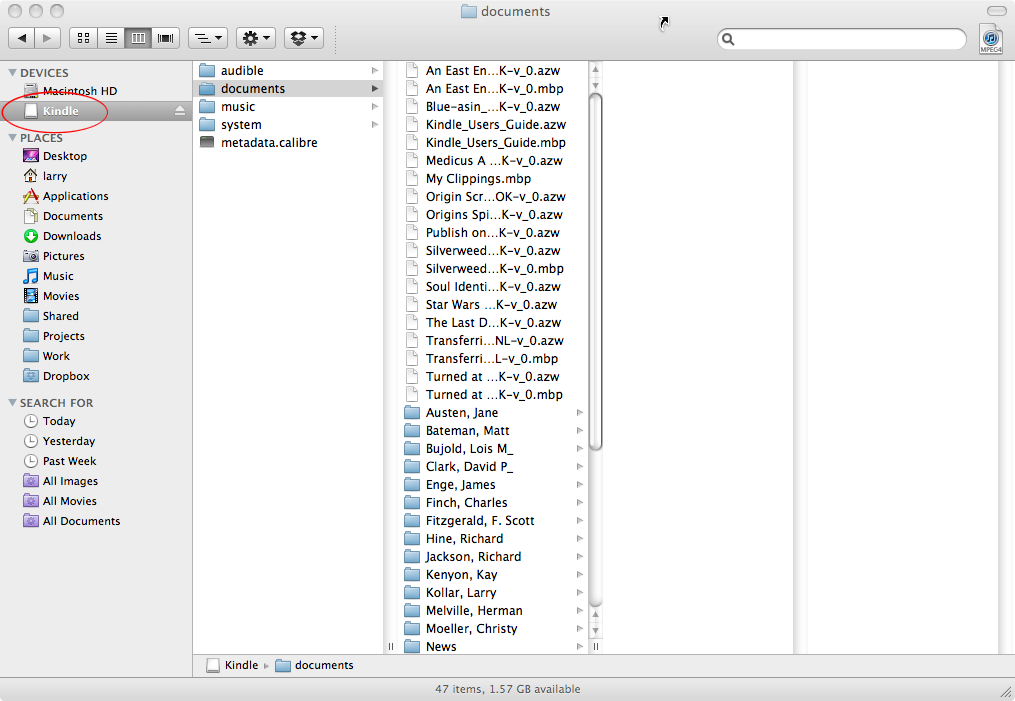This screenshot has height=701, width=1015.
Task: Collapse the DEVICES sidebar section
Action: point(12,72)
